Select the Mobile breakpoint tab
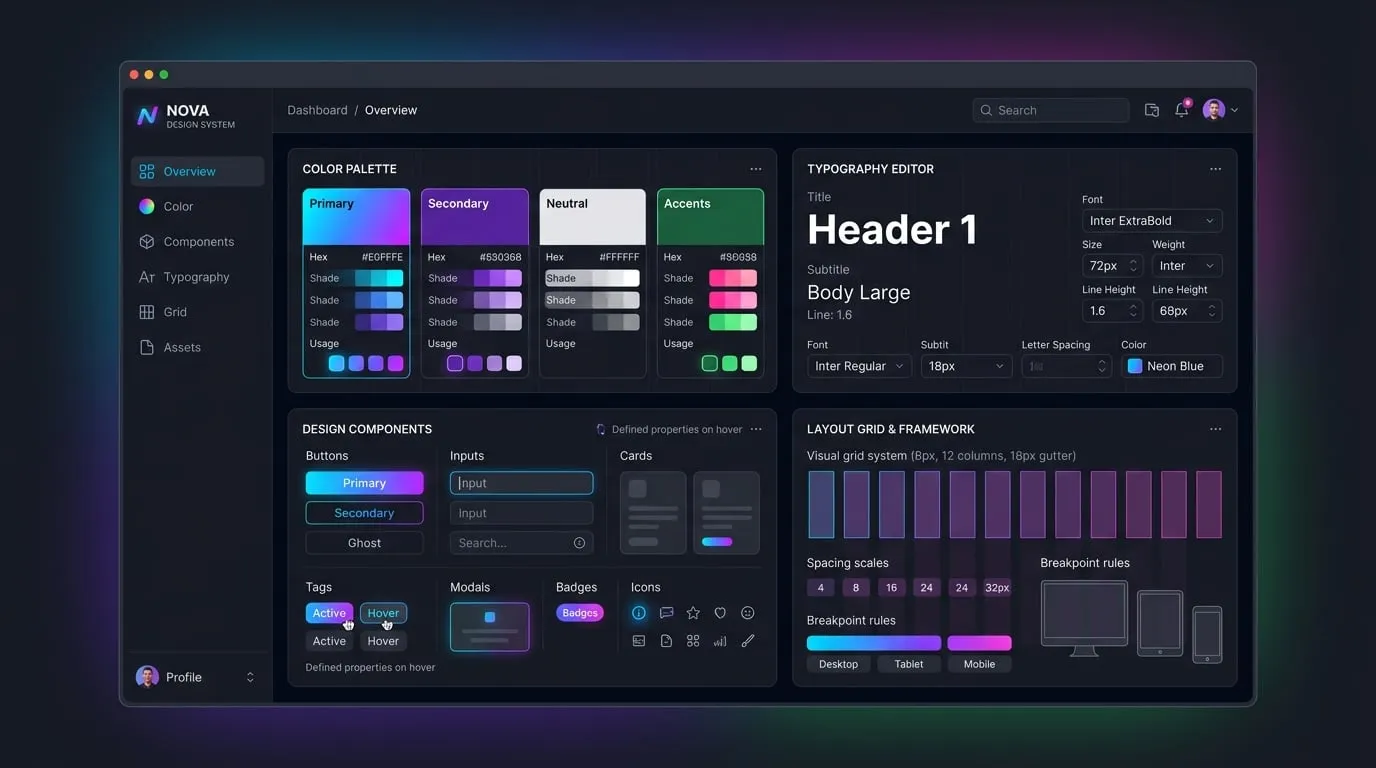Viewport: 1376px width, 768px height. pos(979,664)
